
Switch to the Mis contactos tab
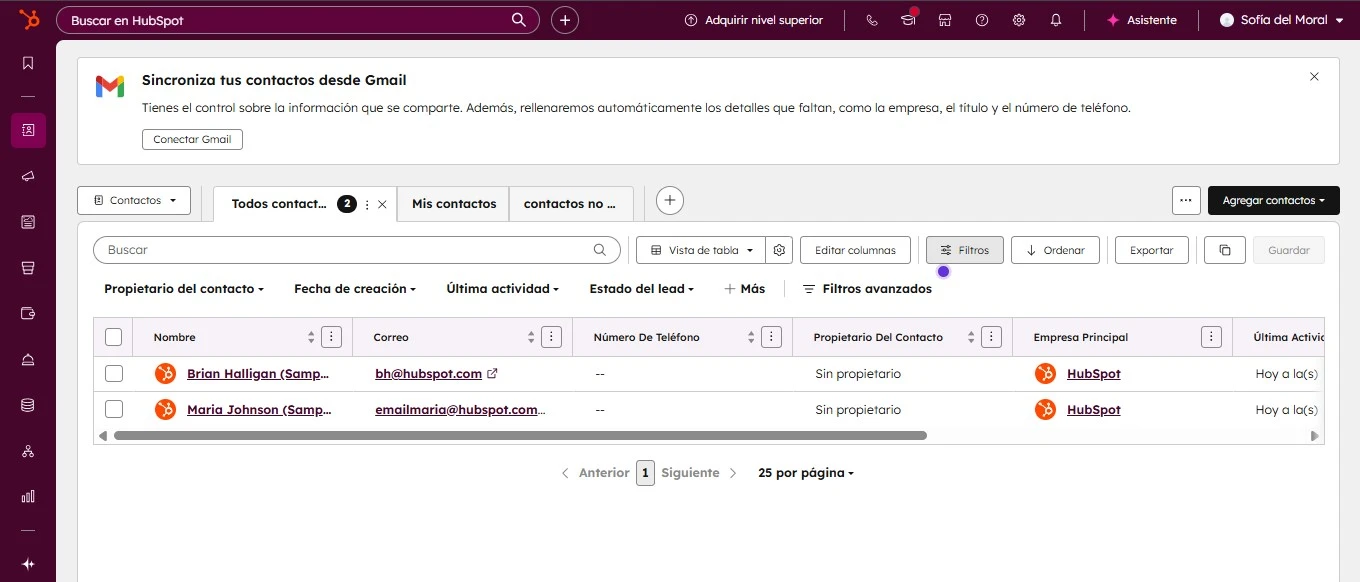(453, 203)
